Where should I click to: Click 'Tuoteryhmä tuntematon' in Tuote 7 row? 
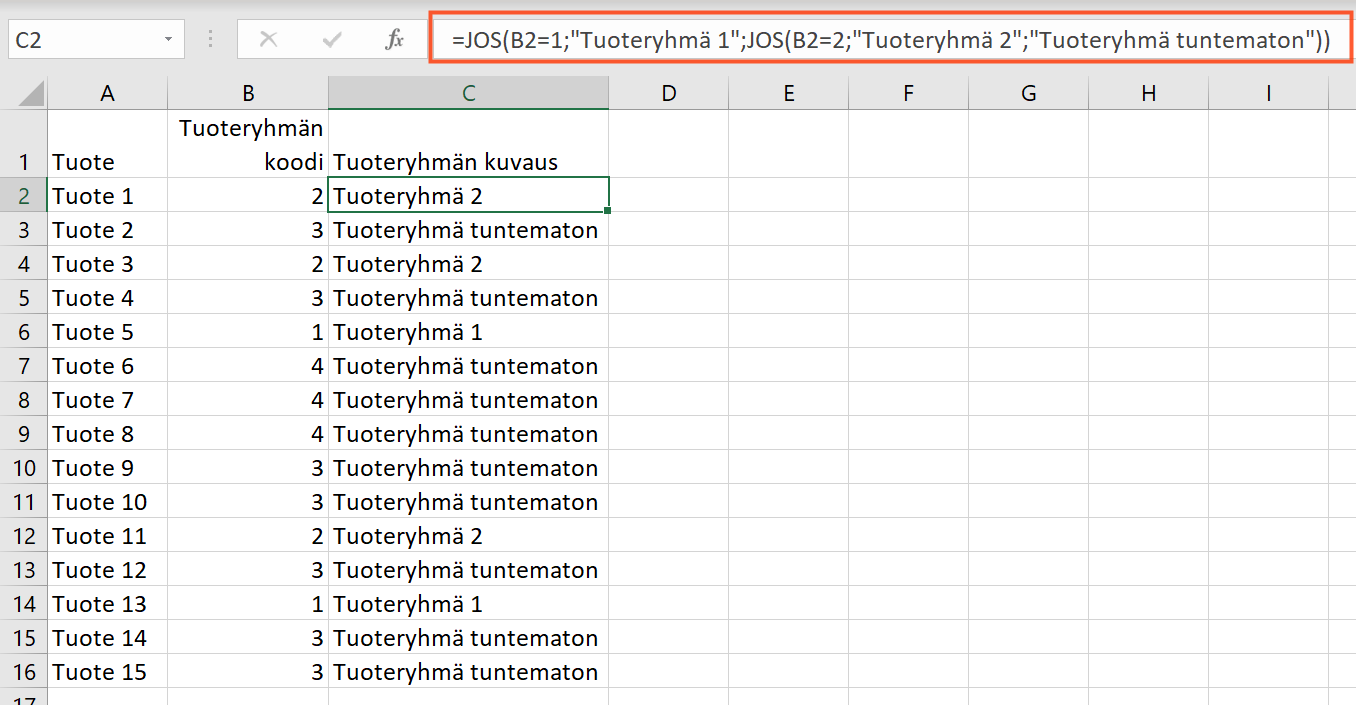(468, 400)
